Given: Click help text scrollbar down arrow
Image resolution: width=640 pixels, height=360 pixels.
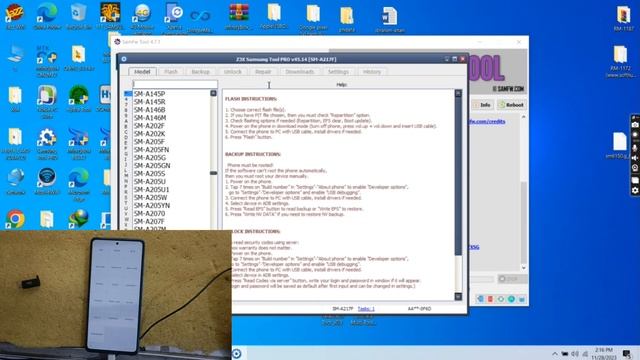Looking at the screenshot, I should [458, 297].
